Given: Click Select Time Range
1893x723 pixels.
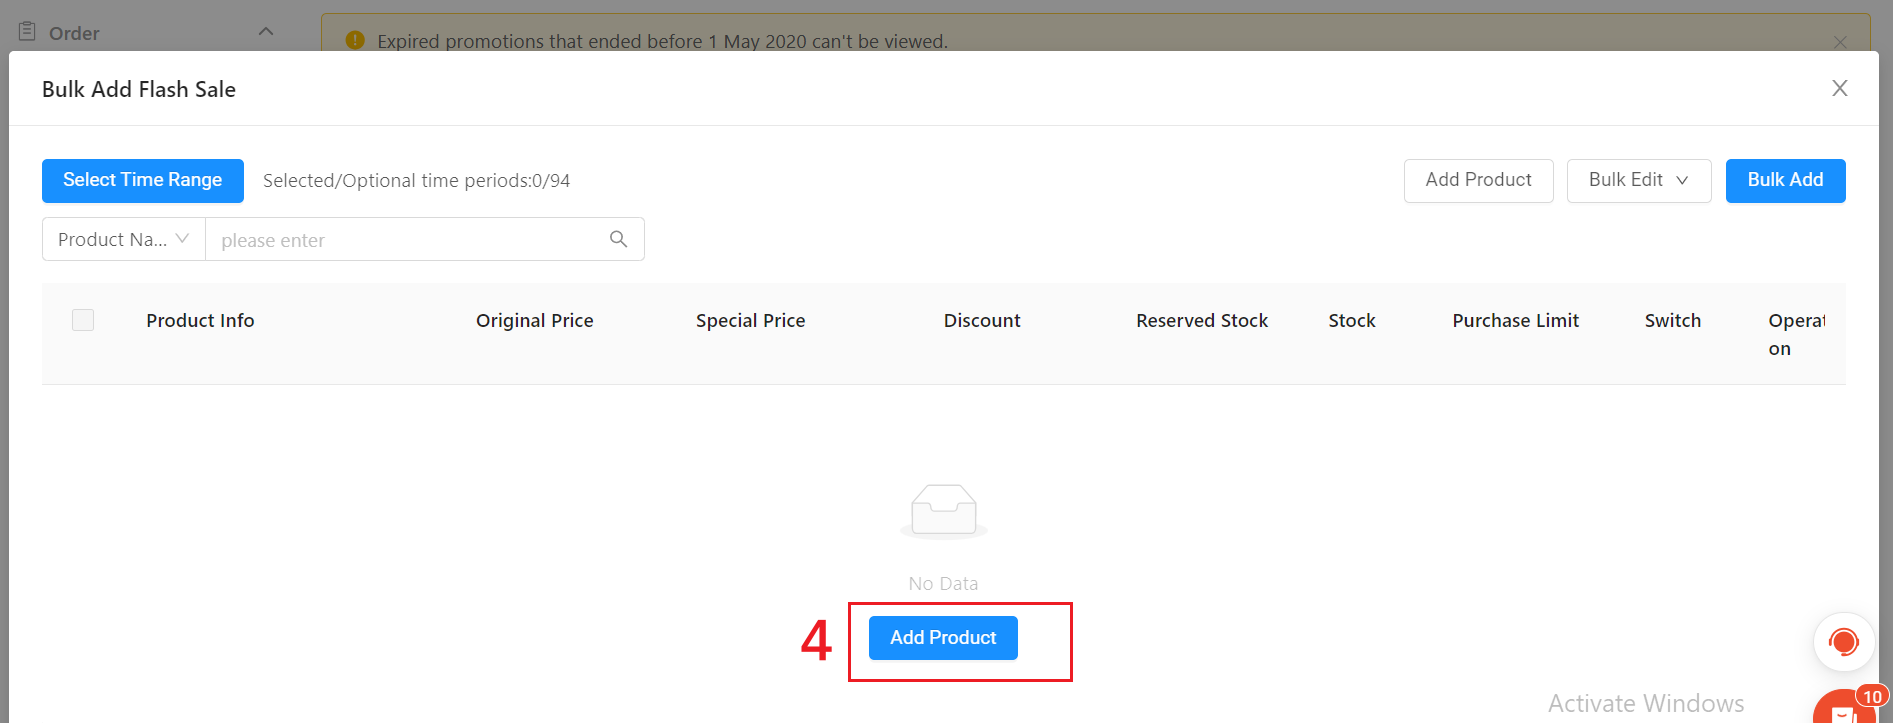Looking at the screenshot, I should pos(142,180).
